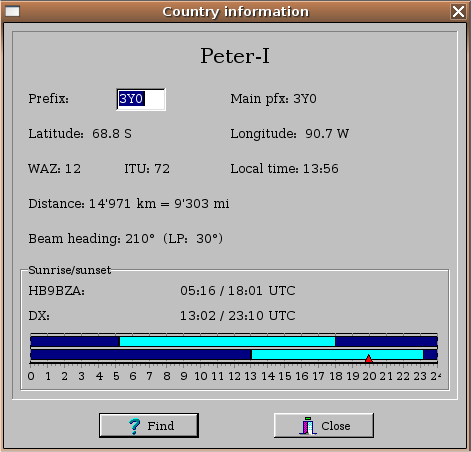
Task: Click the Prefix input field containing 3Y0
Action: [141, 99]
